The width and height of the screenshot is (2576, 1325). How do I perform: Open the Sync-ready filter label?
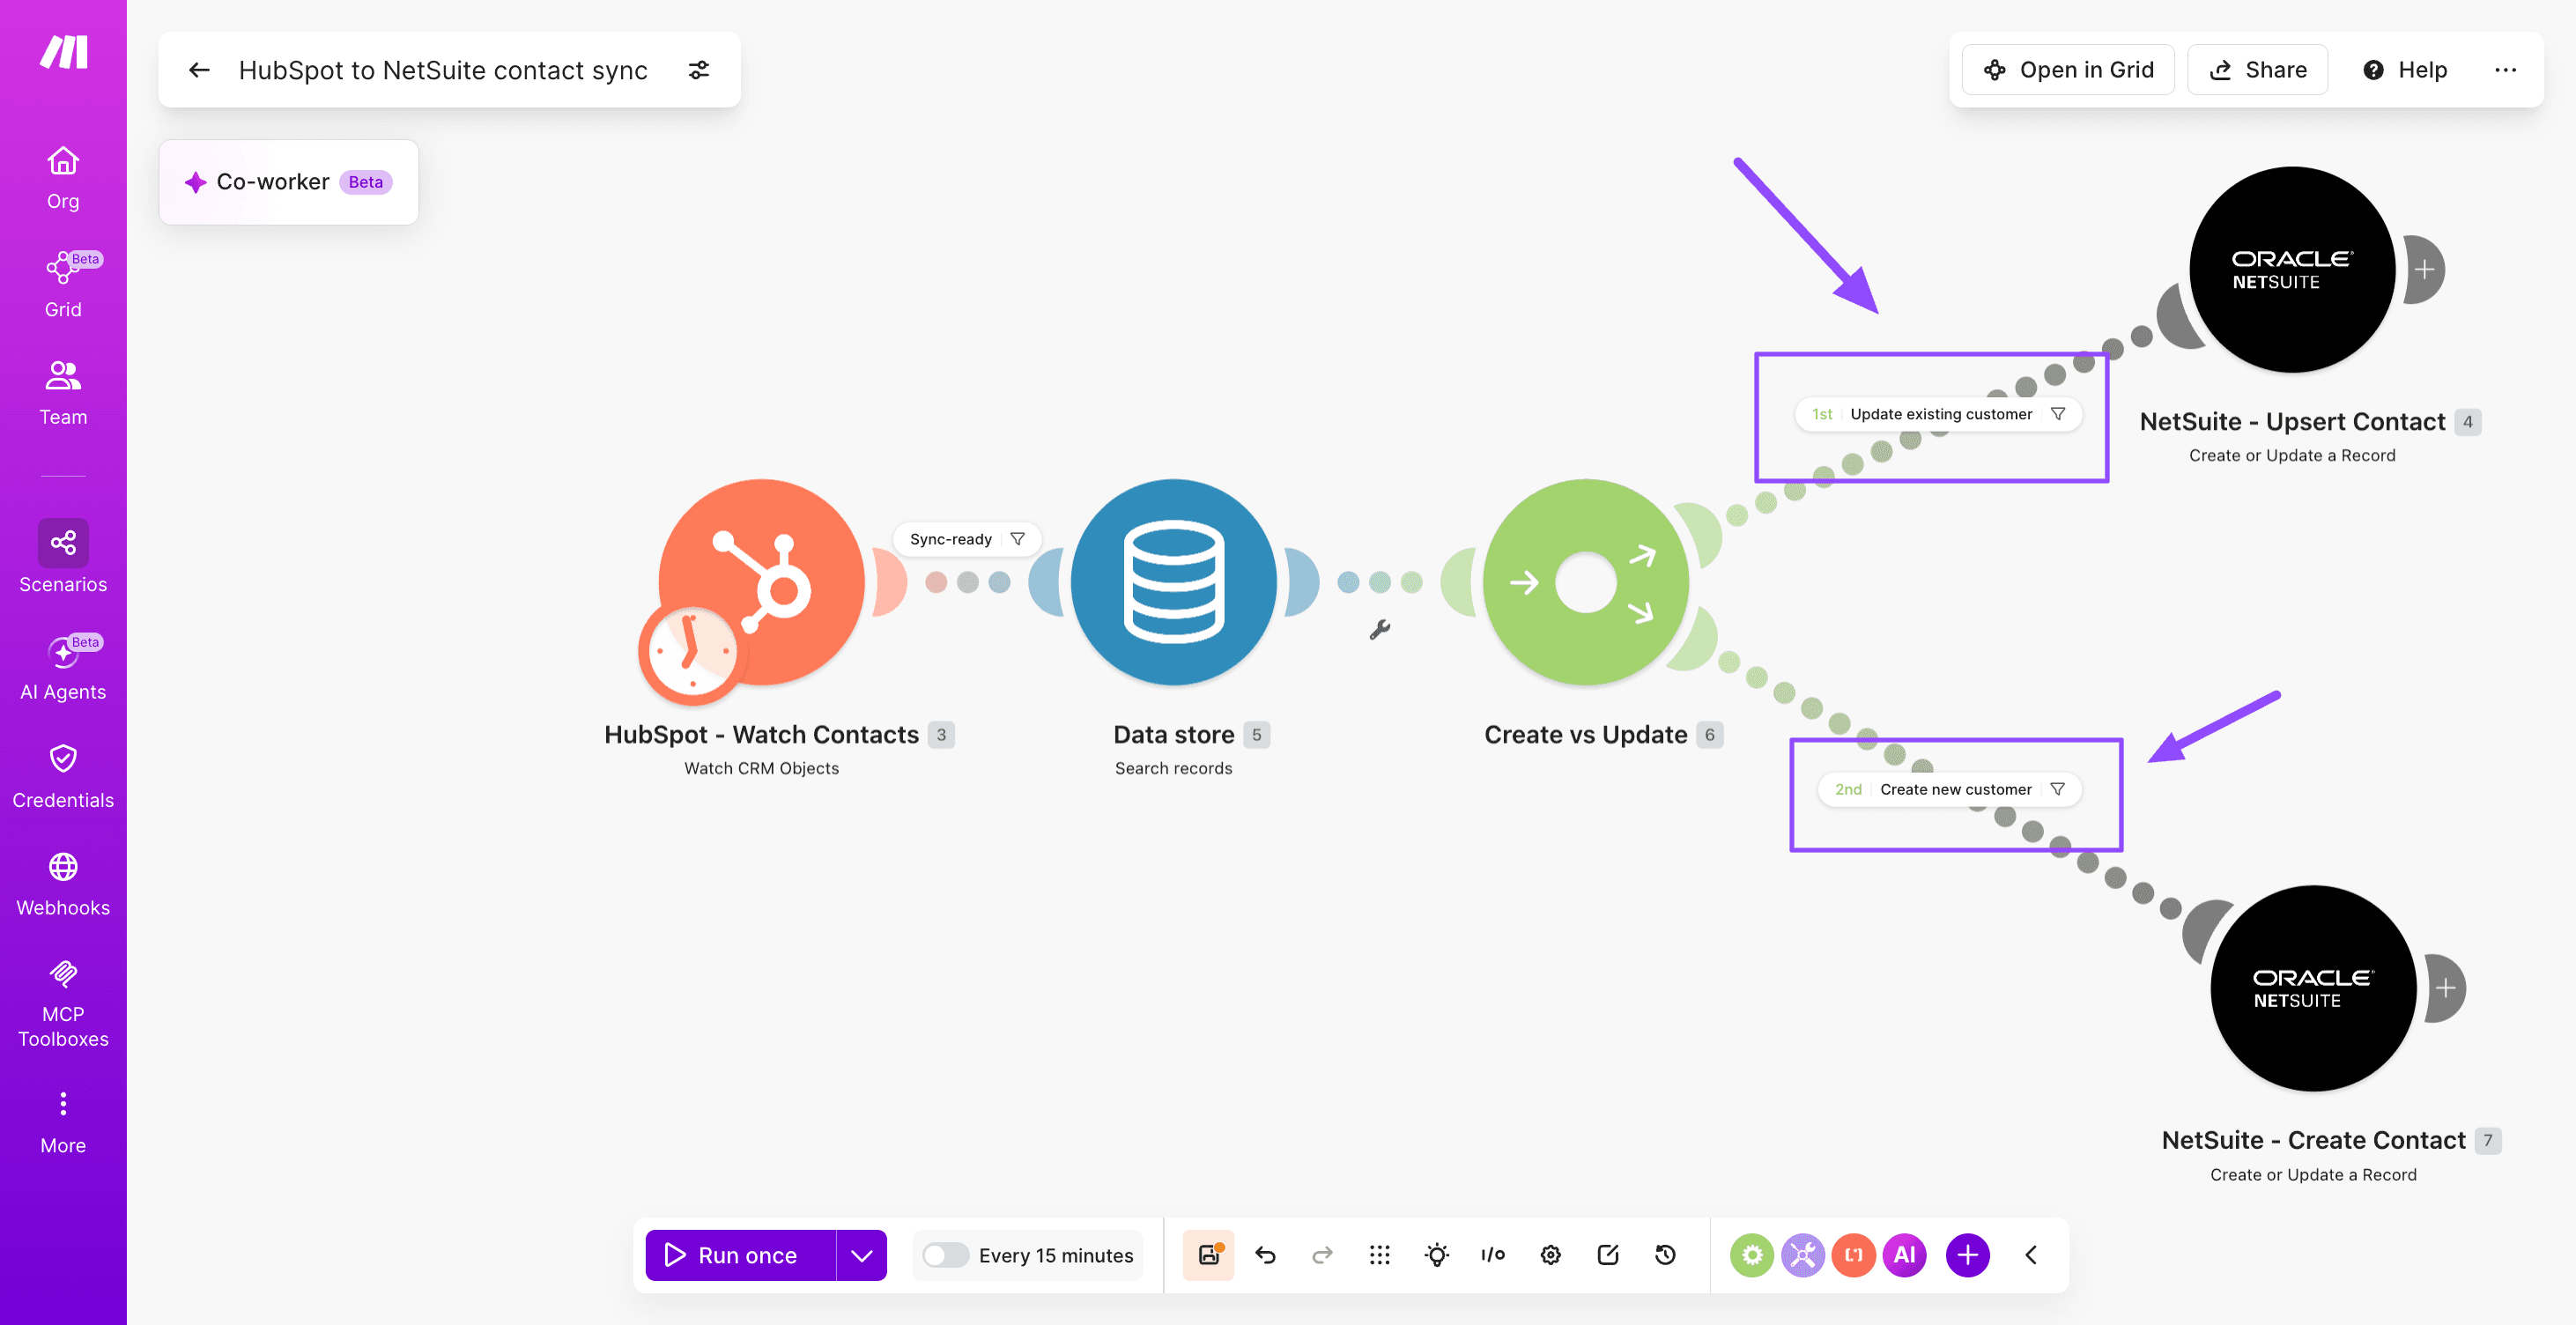pos(951,539)
